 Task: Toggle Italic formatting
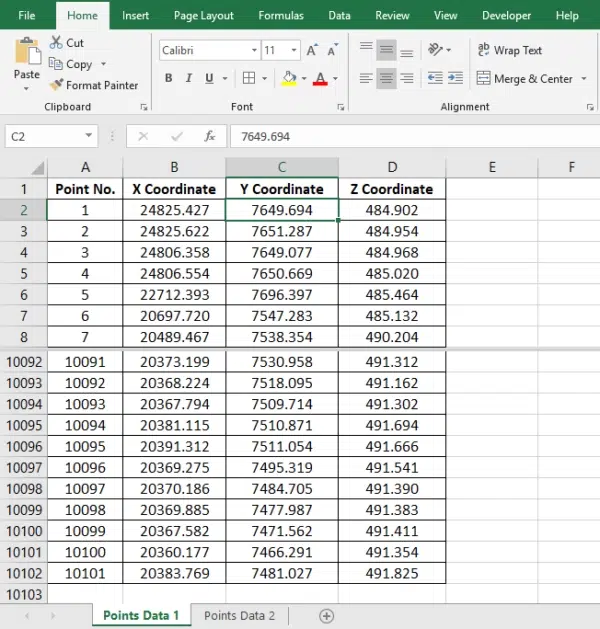189,78
